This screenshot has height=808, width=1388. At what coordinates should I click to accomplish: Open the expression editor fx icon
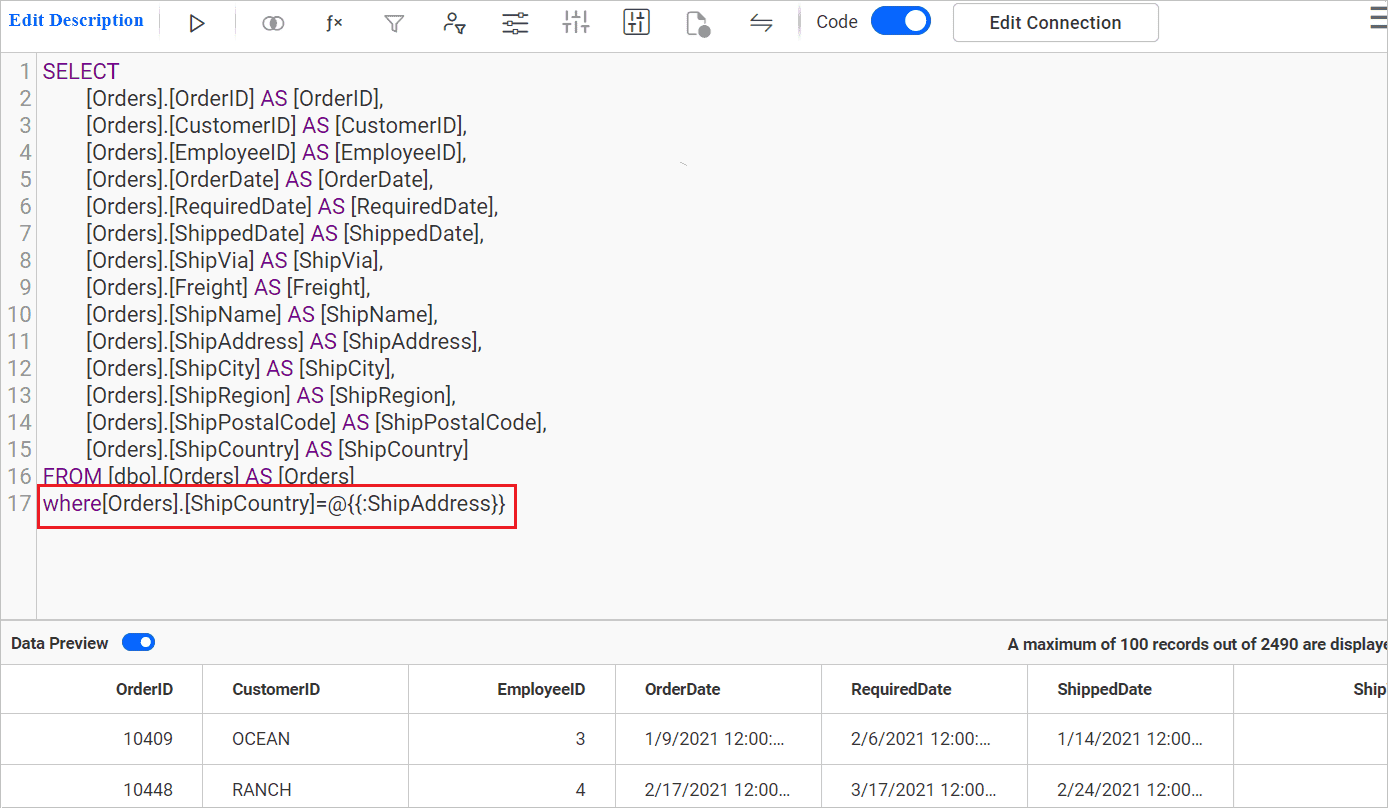[x=334, y=21]
